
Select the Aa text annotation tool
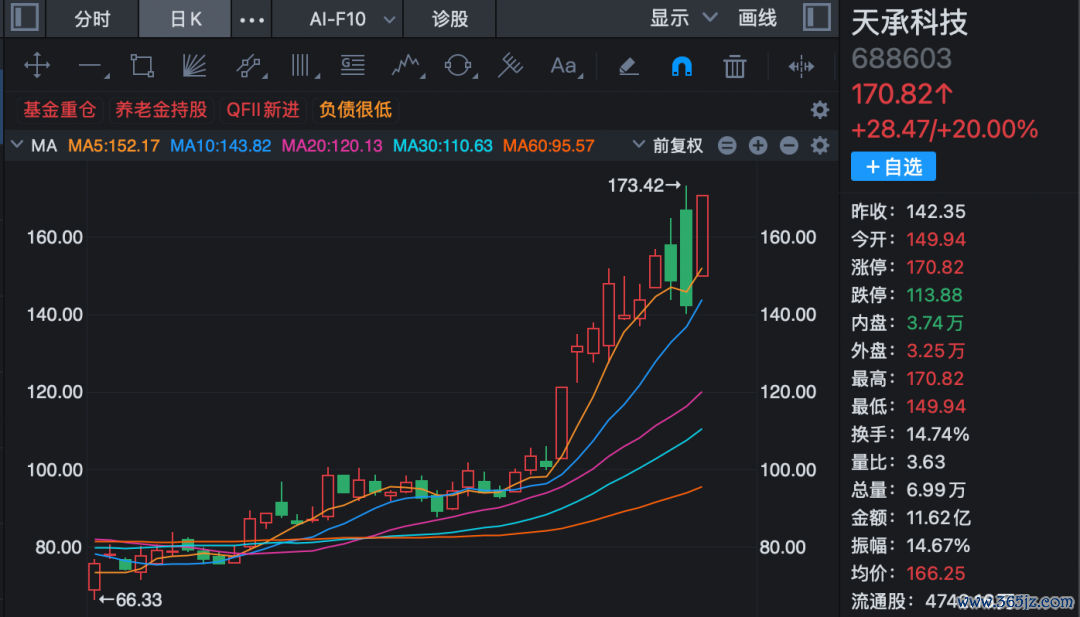[564, 66]
